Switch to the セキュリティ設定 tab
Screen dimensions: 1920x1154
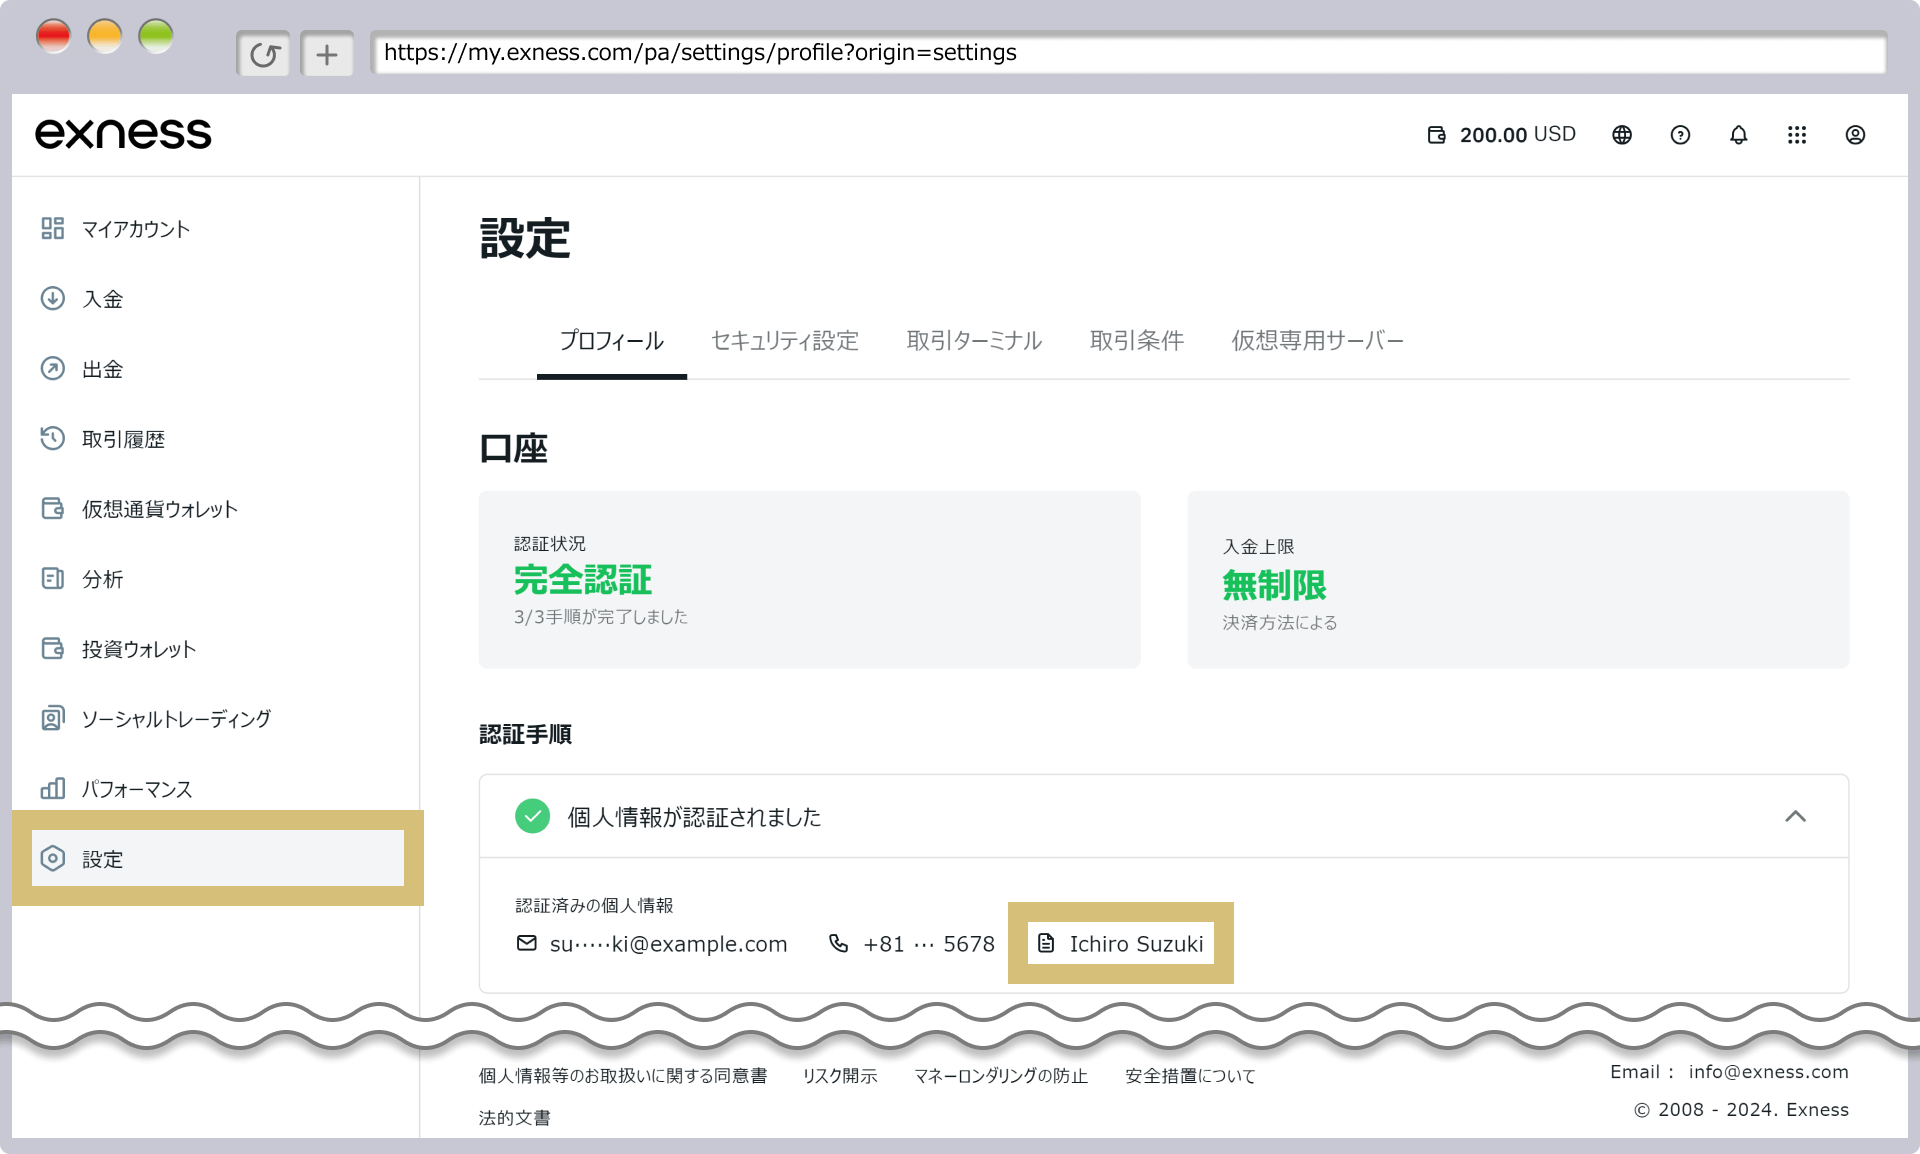coord(785,341)
